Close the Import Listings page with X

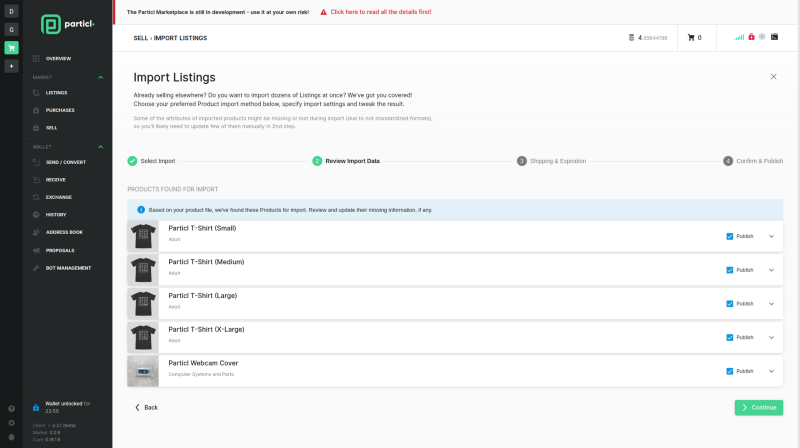(773, 77)
